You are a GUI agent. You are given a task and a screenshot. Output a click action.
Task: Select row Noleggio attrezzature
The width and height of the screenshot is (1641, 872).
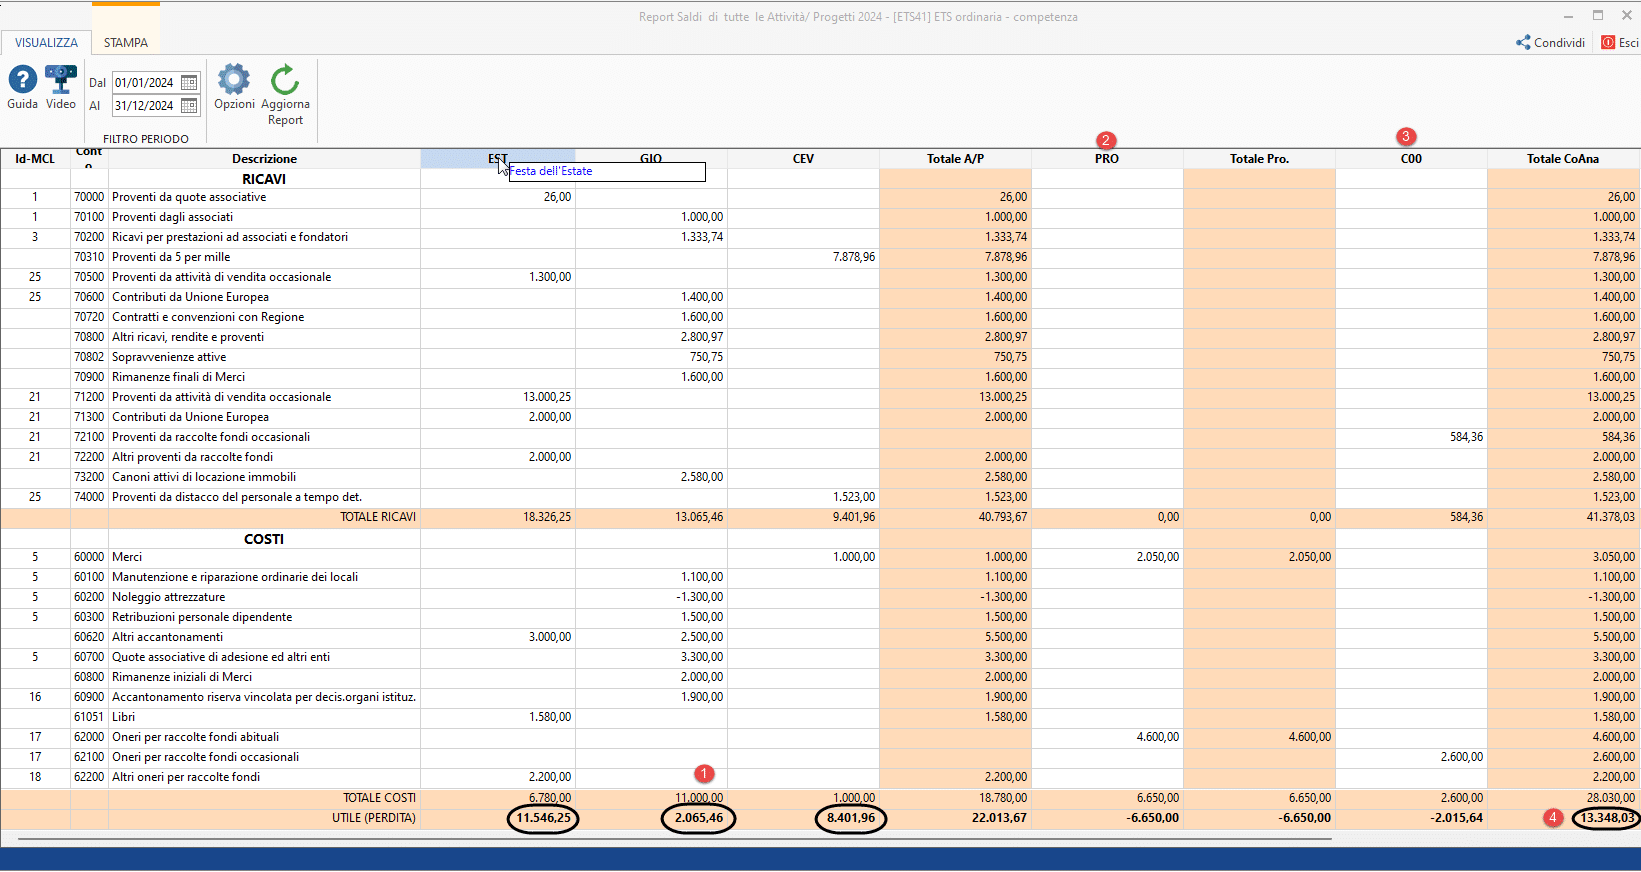[x=820, y=597]
